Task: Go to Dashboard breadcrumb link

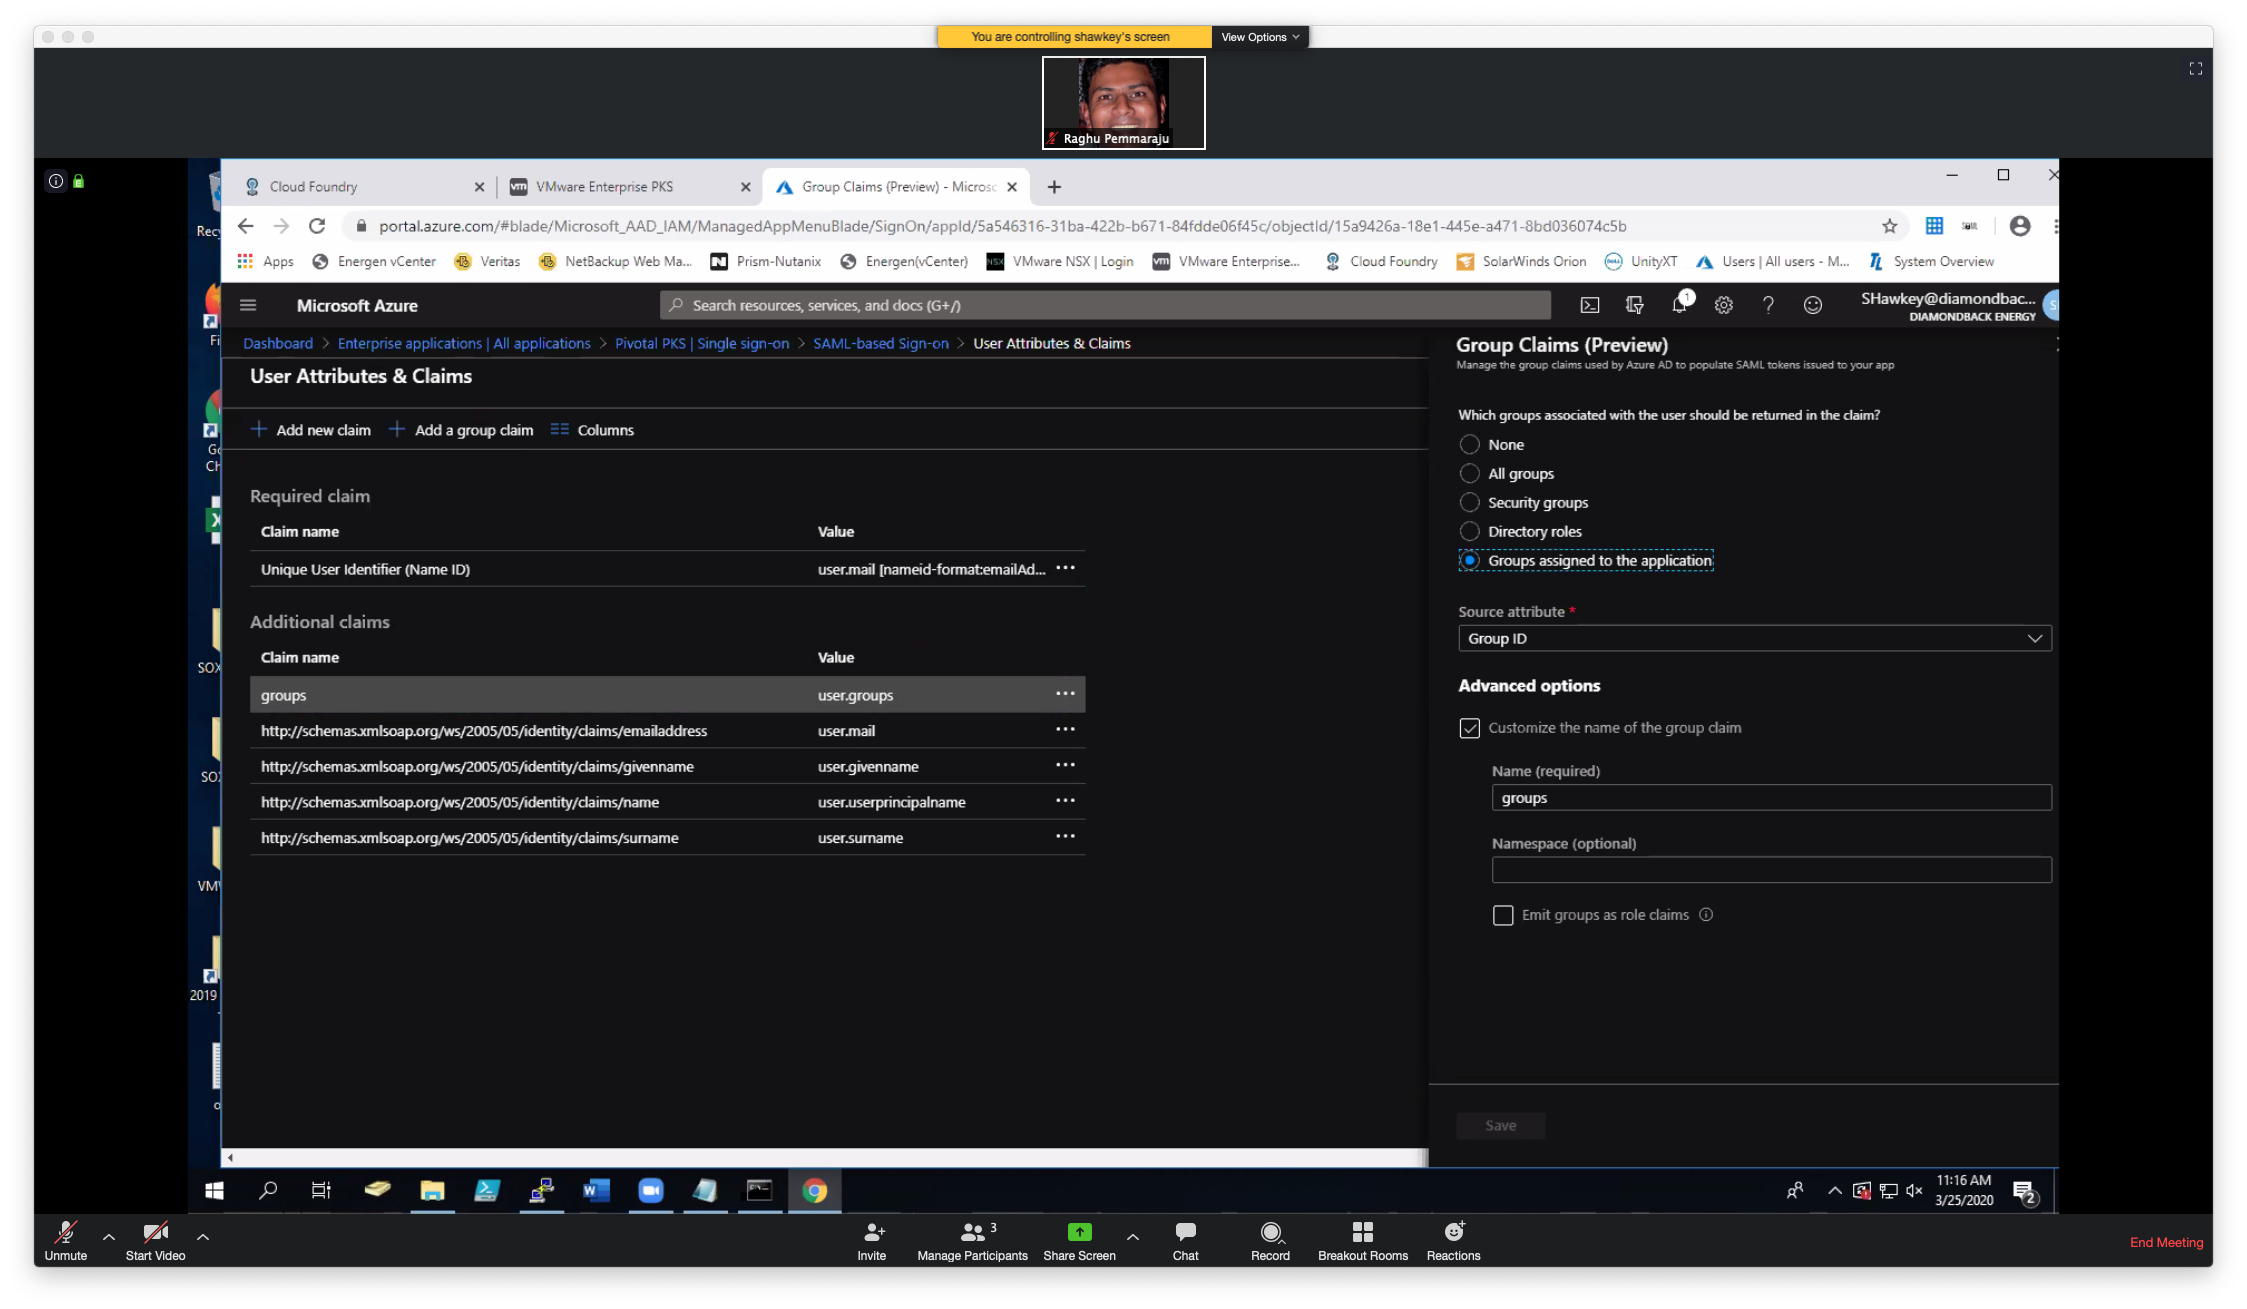Action: (278, 344)
